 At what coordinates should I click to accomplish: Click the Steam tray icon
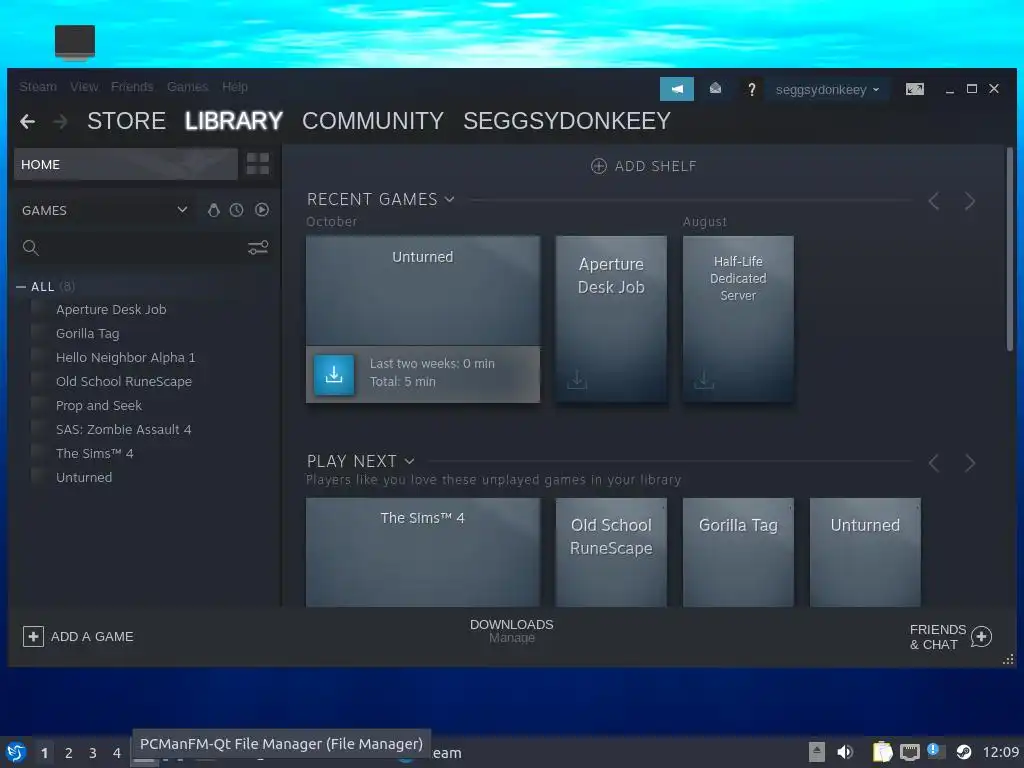[963, 752]
